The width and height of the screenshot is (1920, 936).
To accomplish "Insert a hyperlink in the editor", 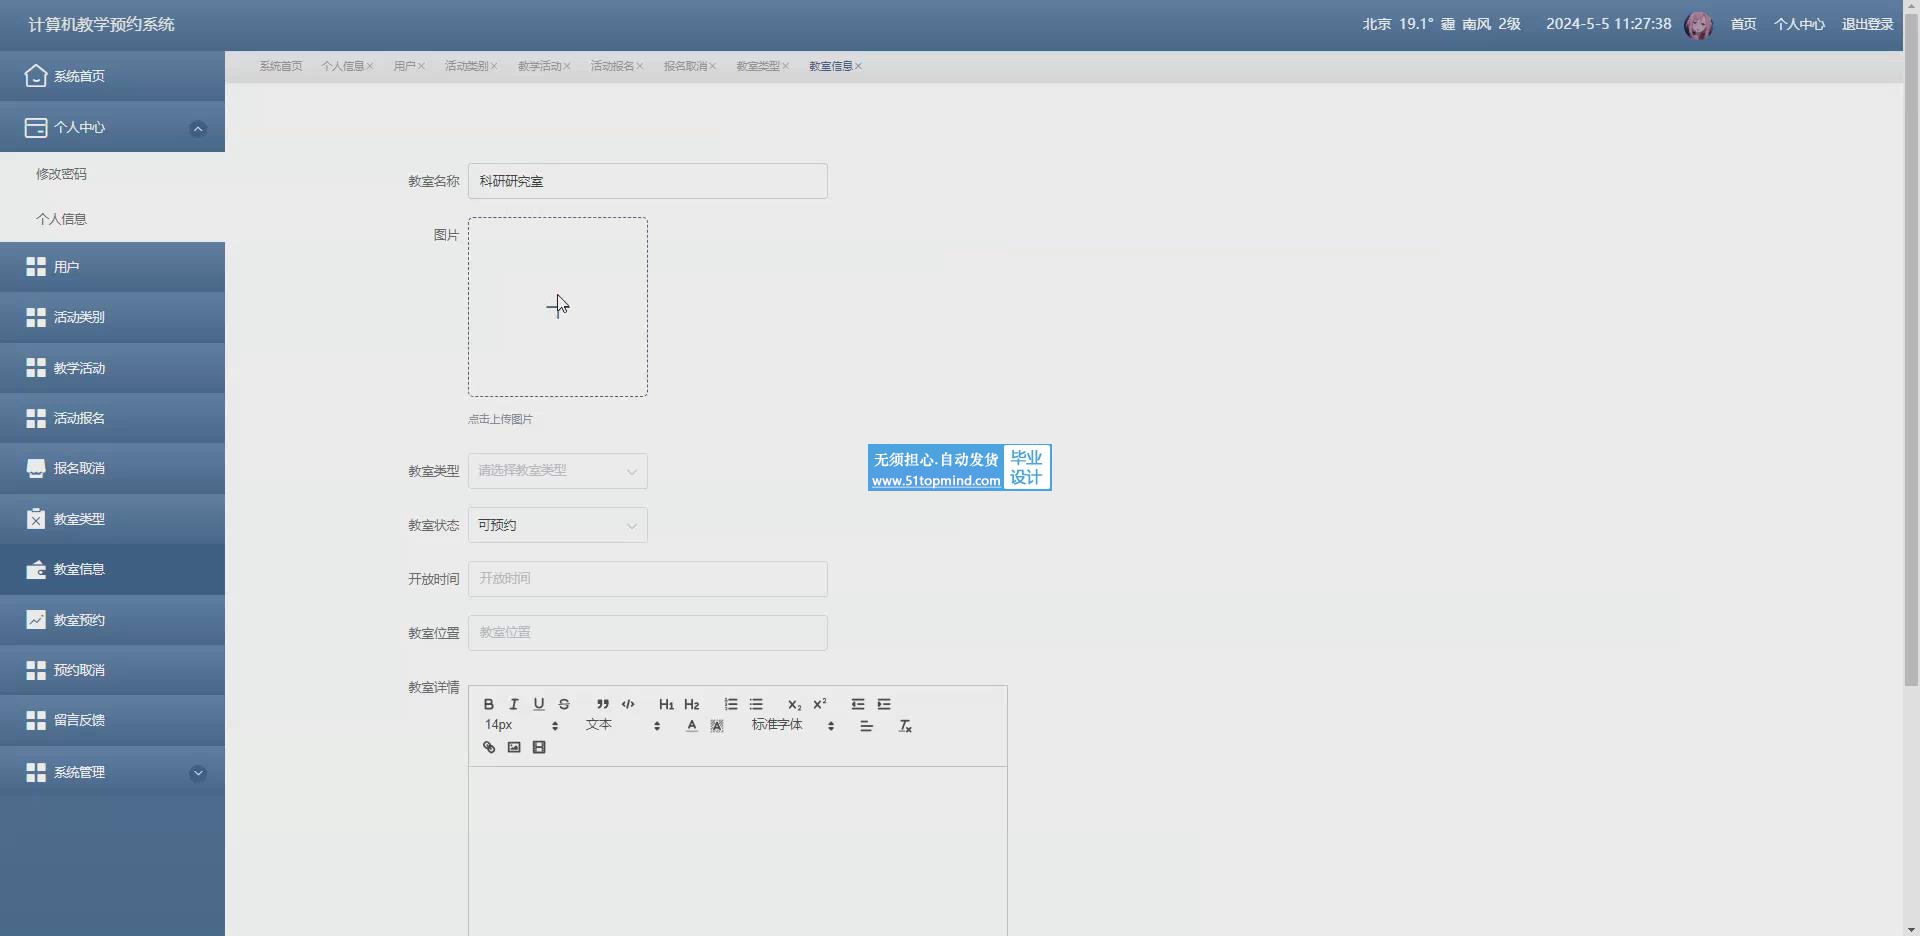I will pos(489,747).
